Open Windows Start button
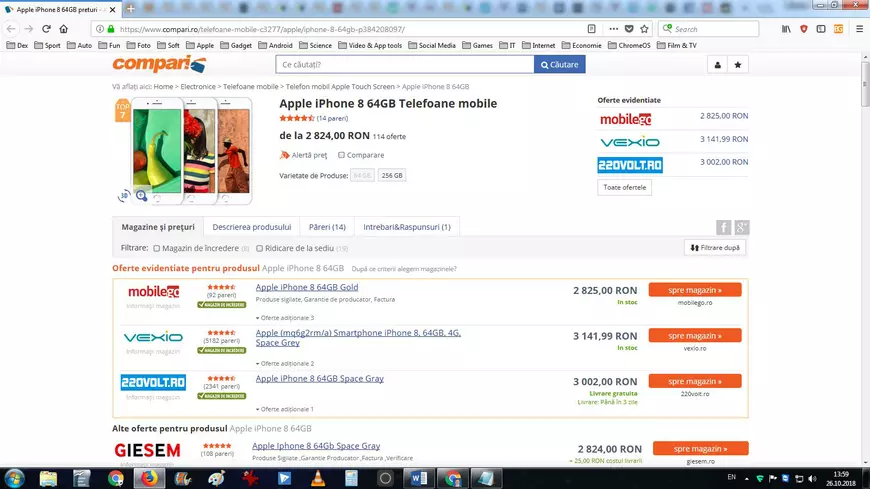Image resolution: width=870 pixels, height=489 pixels. 14,478
